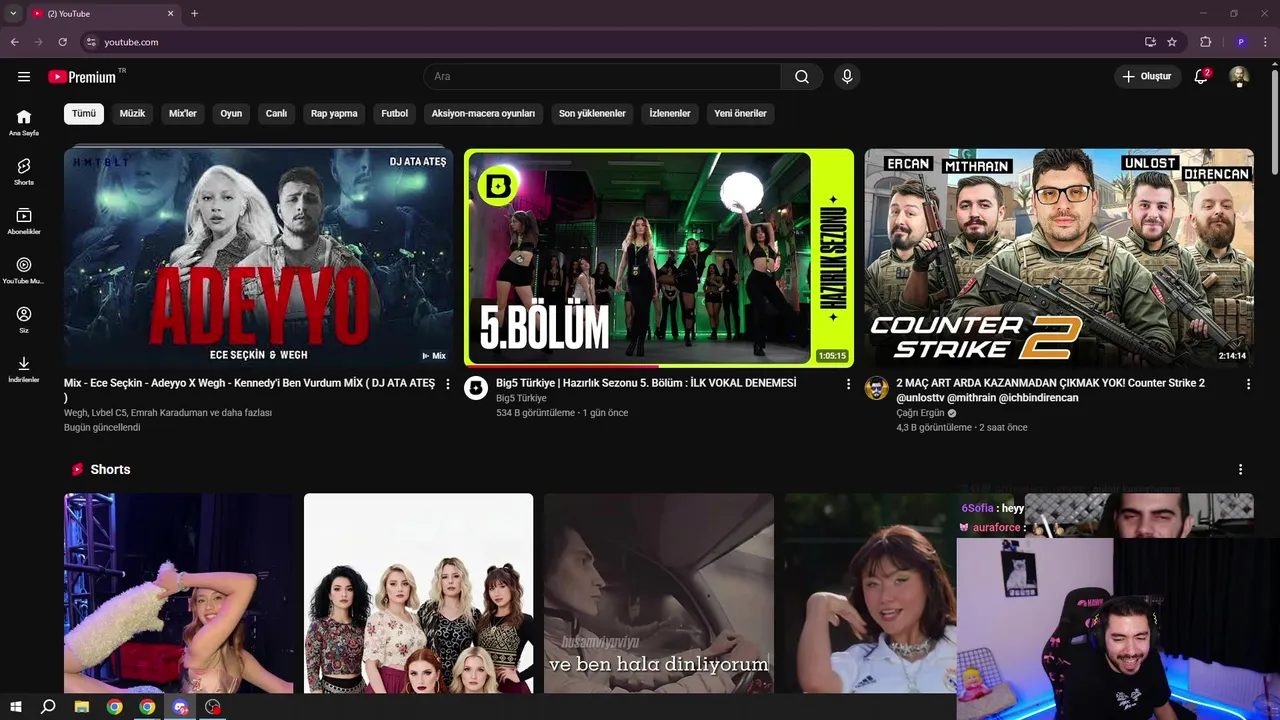Open options for Adeyyo mix video

coord(448,384)
